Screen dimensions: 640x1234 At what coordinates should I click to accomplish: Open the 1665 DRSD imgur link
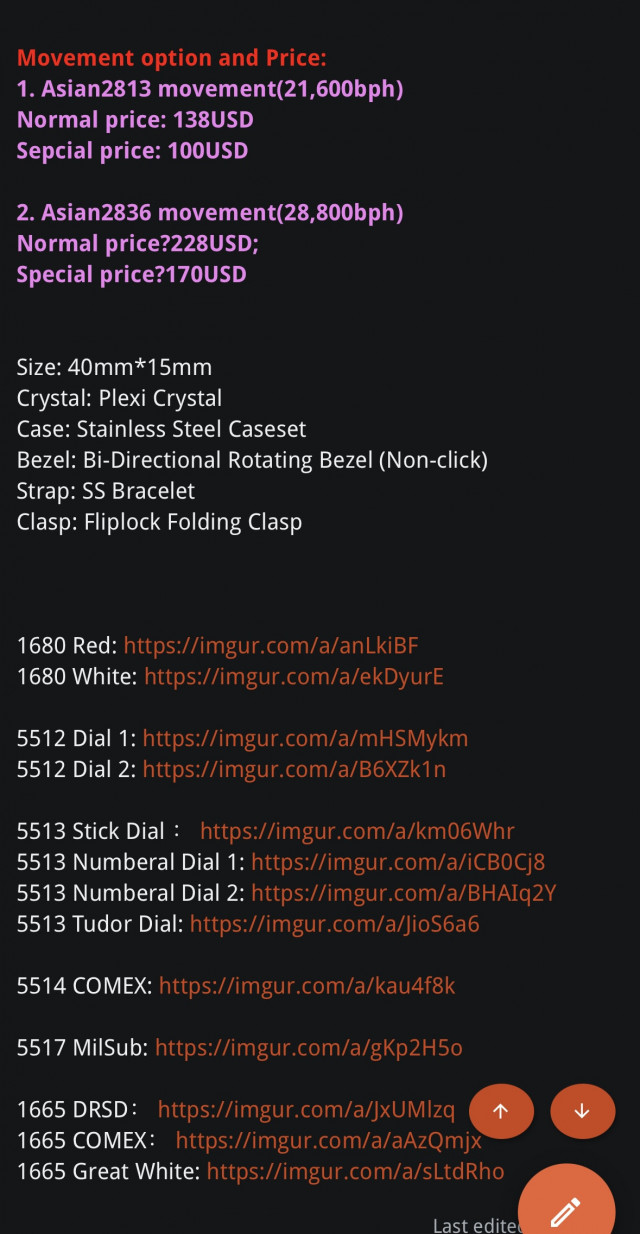click(x=306, y=1110)
